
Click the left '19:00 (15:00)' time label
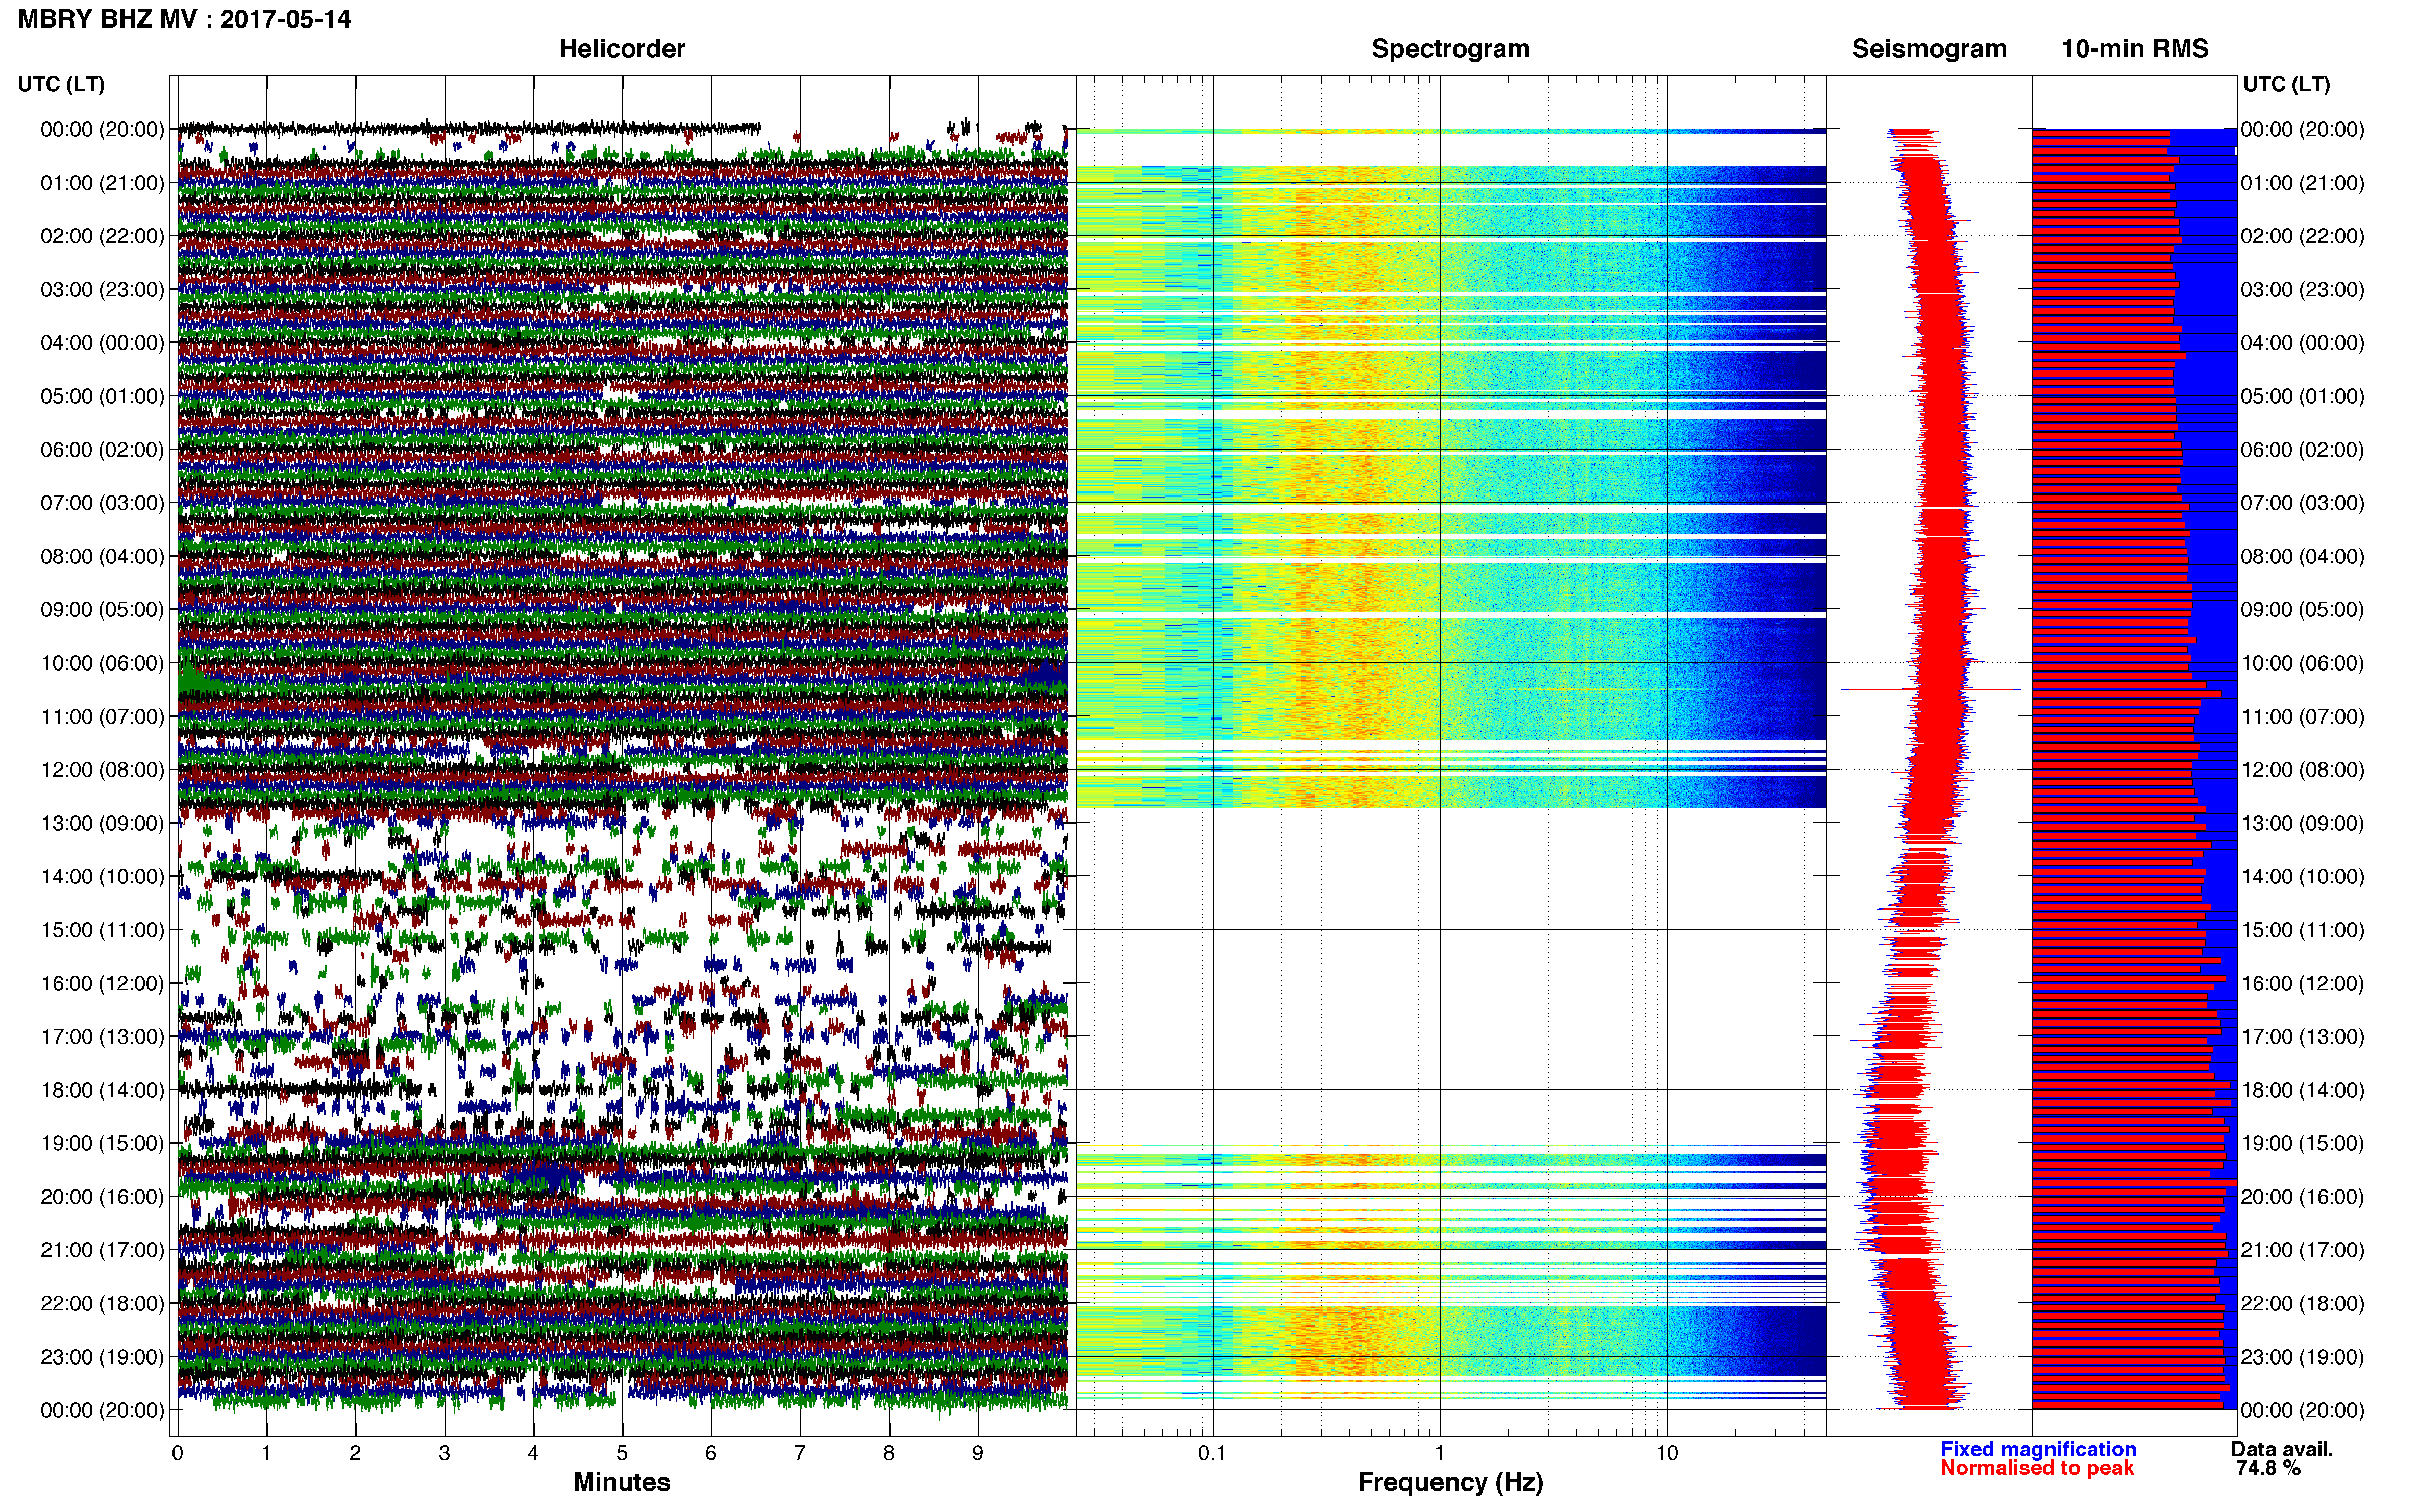[x=102, y=1143]
